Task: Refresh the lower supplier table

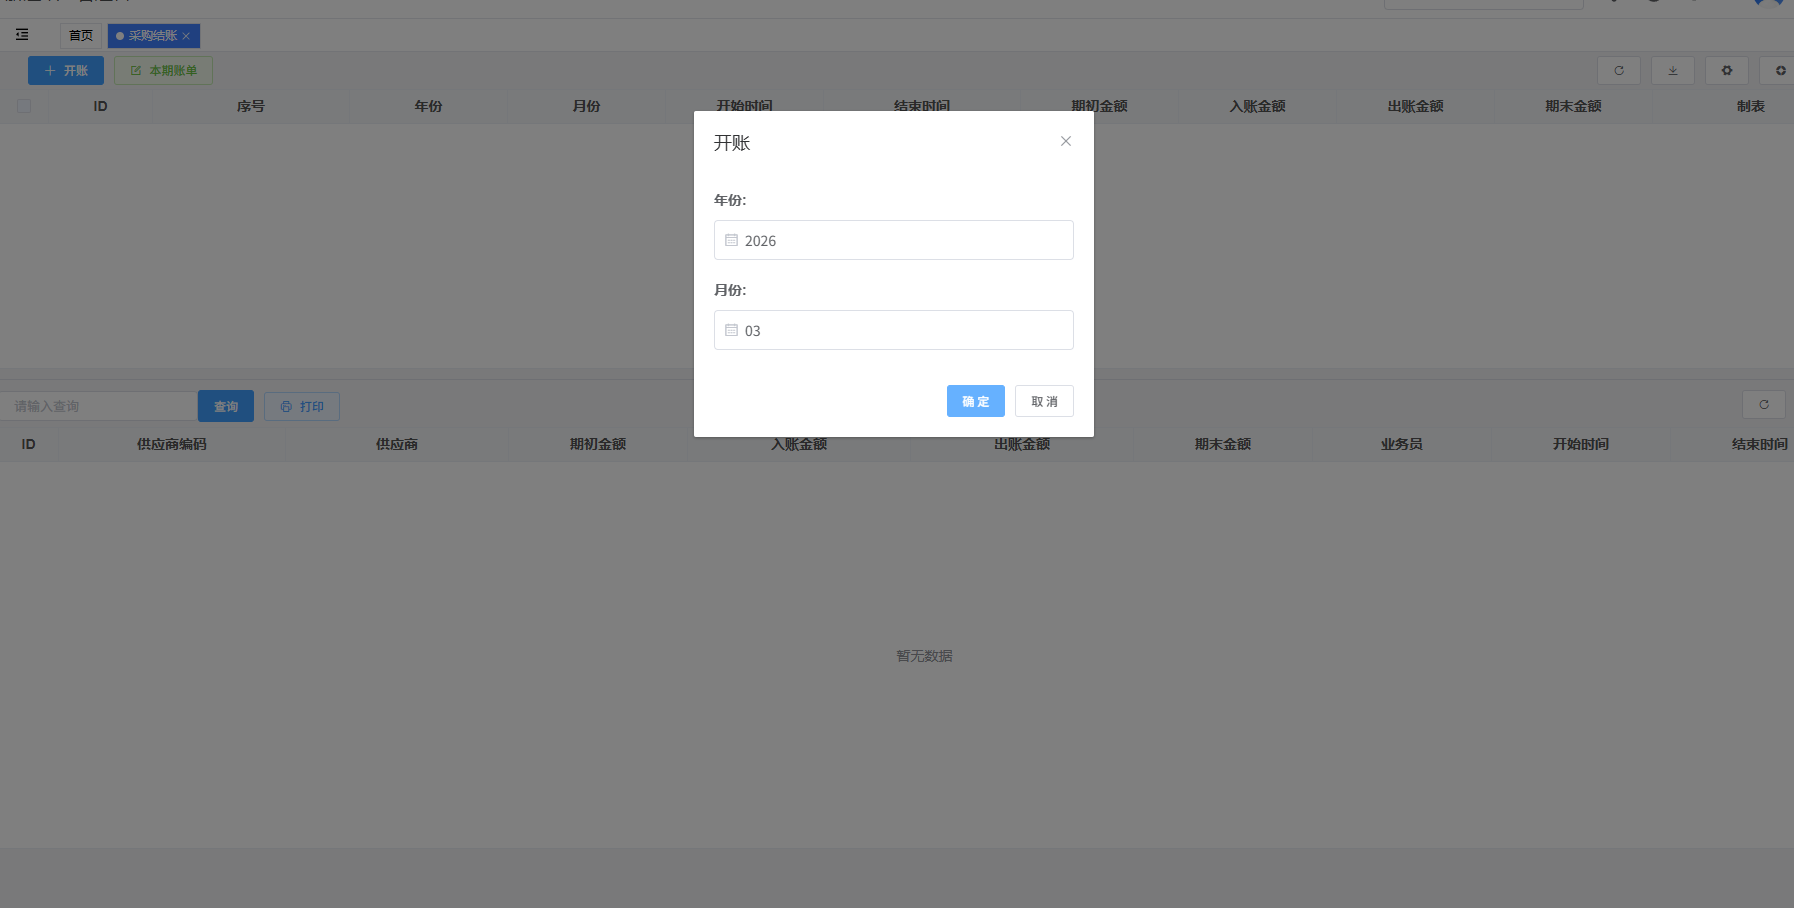Action: [1763, 405]
